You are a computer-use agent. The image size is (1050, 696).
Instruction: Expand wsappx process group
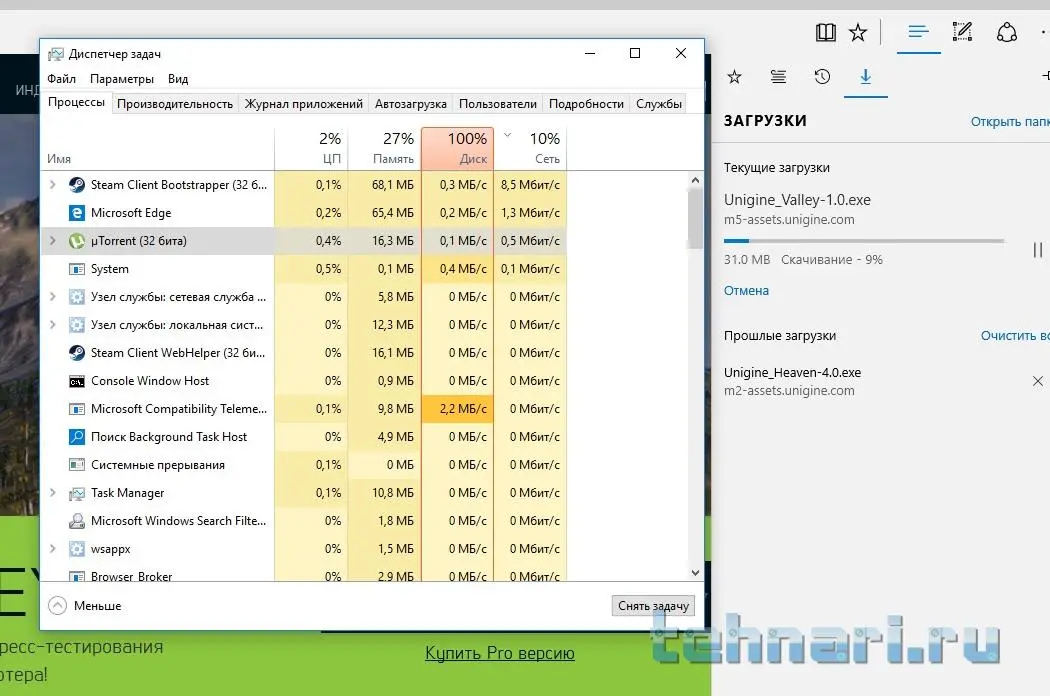tap(53, 549)
